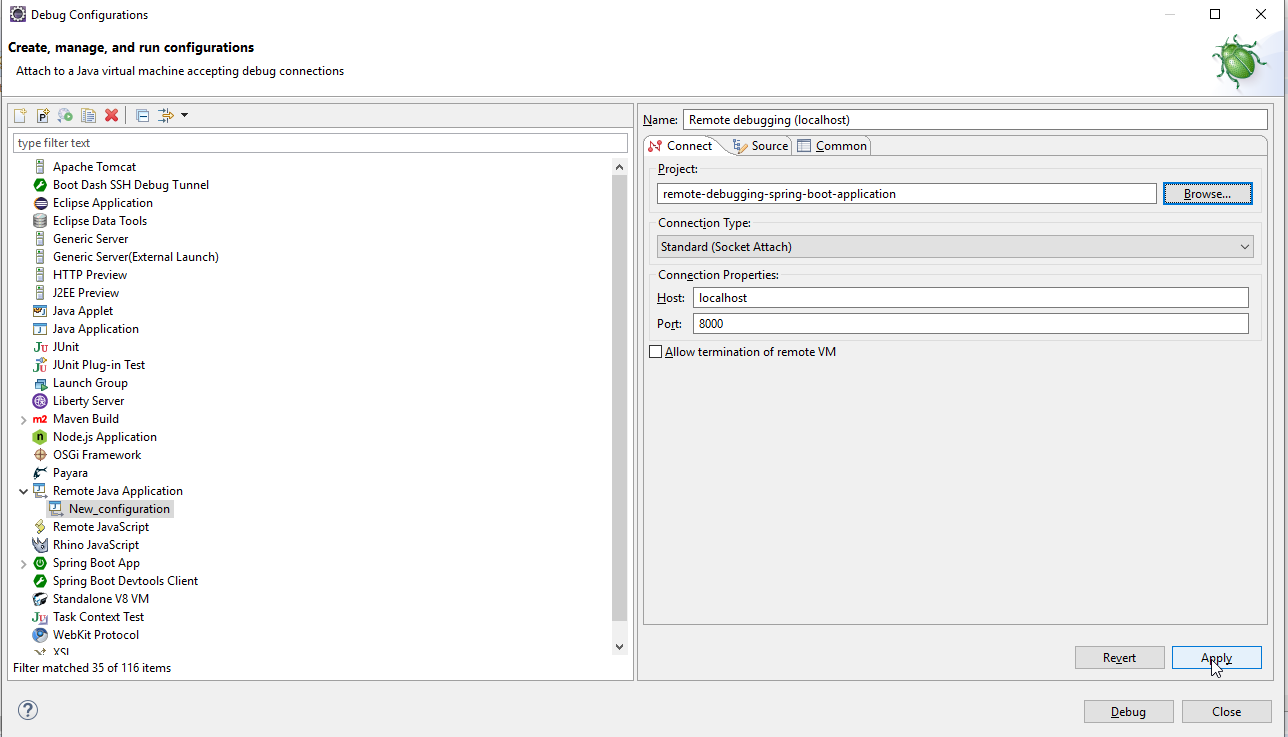
Task: Click the OSGi Framework icon
Action: pos(40,455)
